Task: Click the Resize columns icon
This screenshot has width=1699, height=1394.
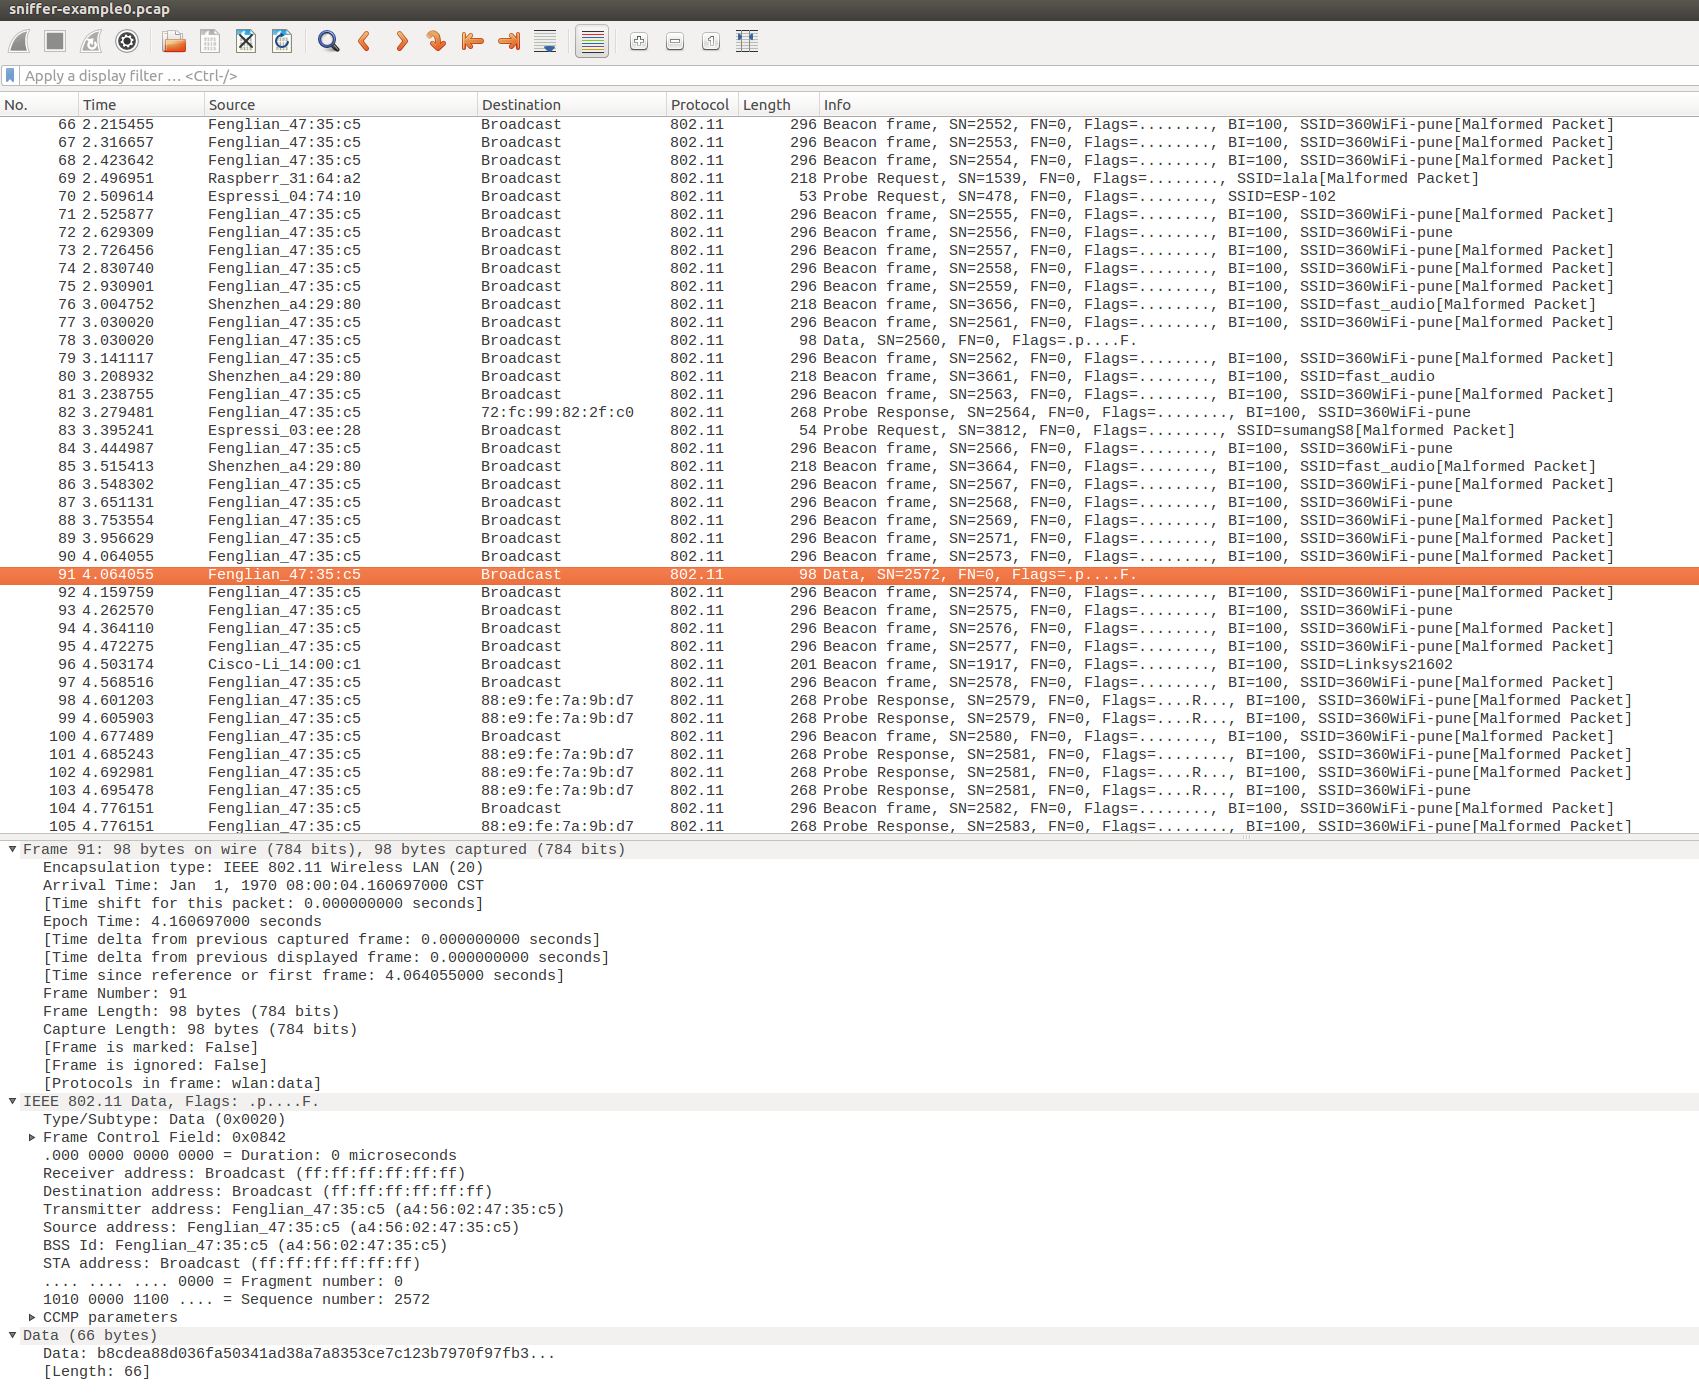Action: [x=747, y=41]
